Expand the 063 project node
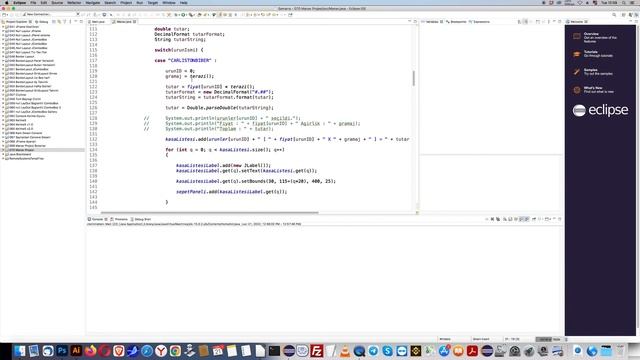The width and height of the screenshot is (640, 360). coord(3,120)
